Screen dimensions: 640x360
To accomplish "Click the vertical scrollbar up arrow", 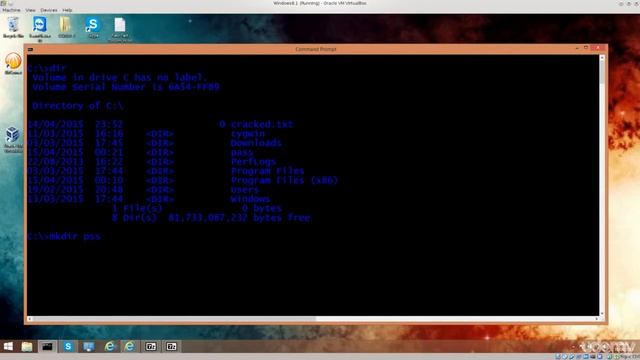I will click(602, 58).
